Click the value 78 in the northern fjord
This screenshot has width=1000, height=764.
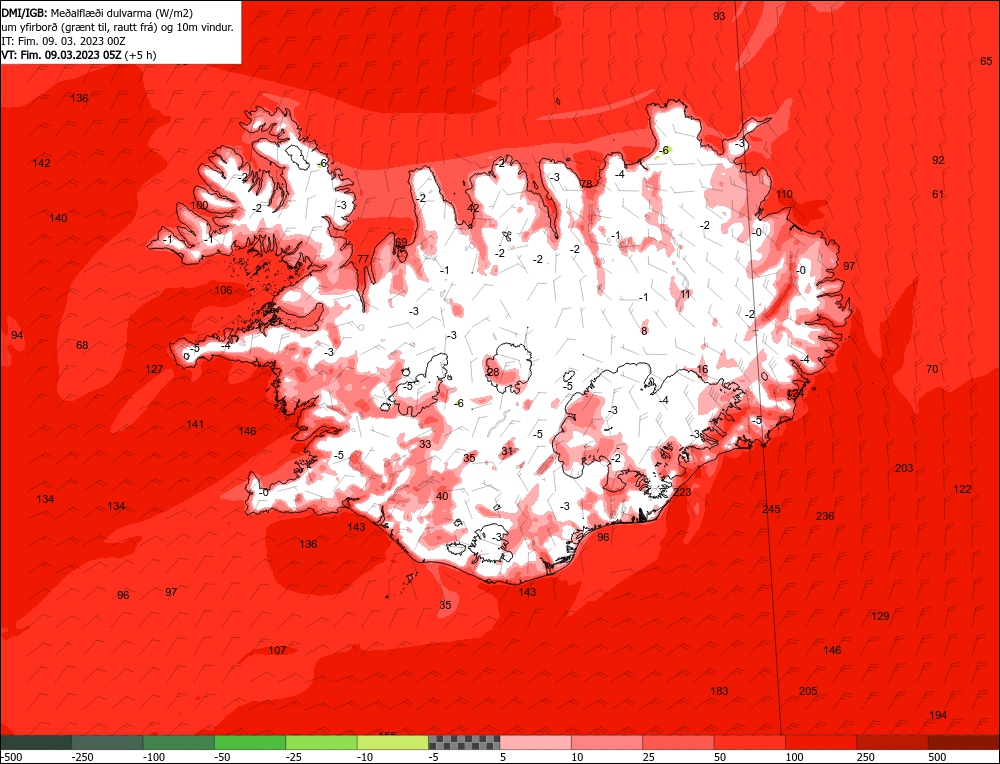(x=586, y=184)
